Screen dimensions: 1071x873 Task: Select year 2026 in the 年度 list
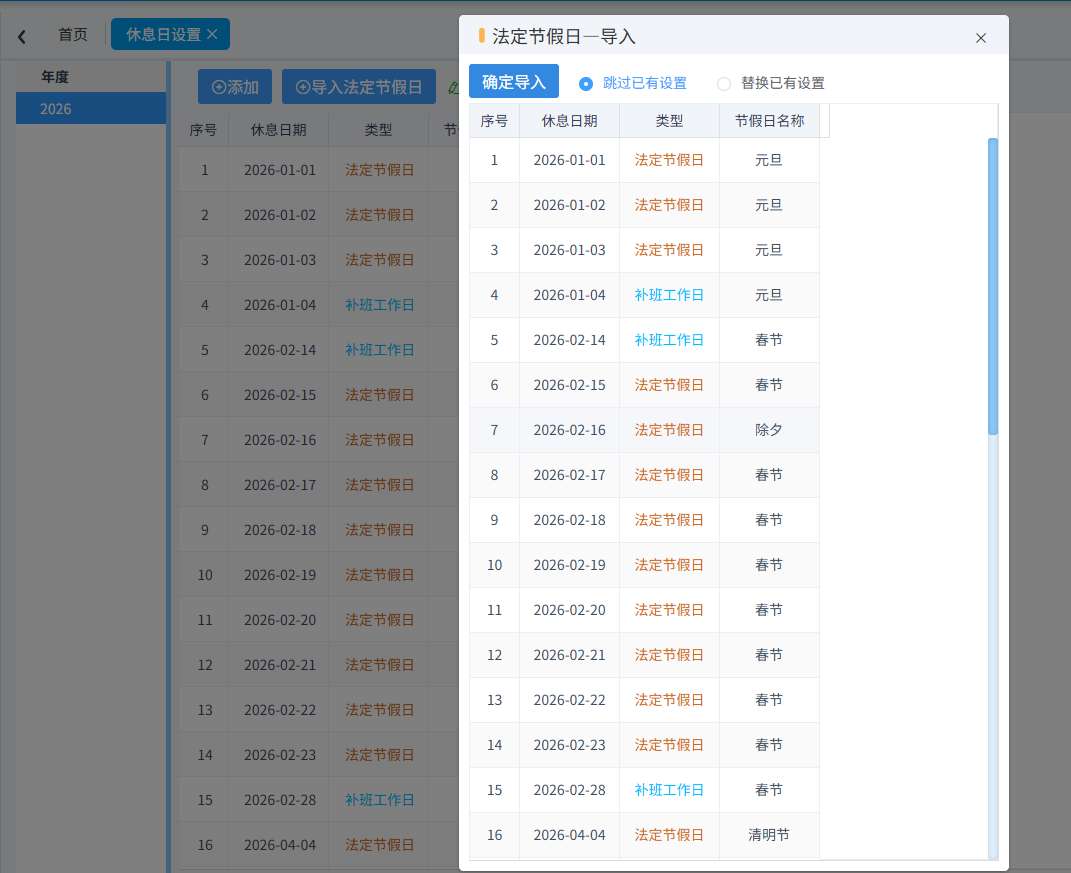point(91,109)
